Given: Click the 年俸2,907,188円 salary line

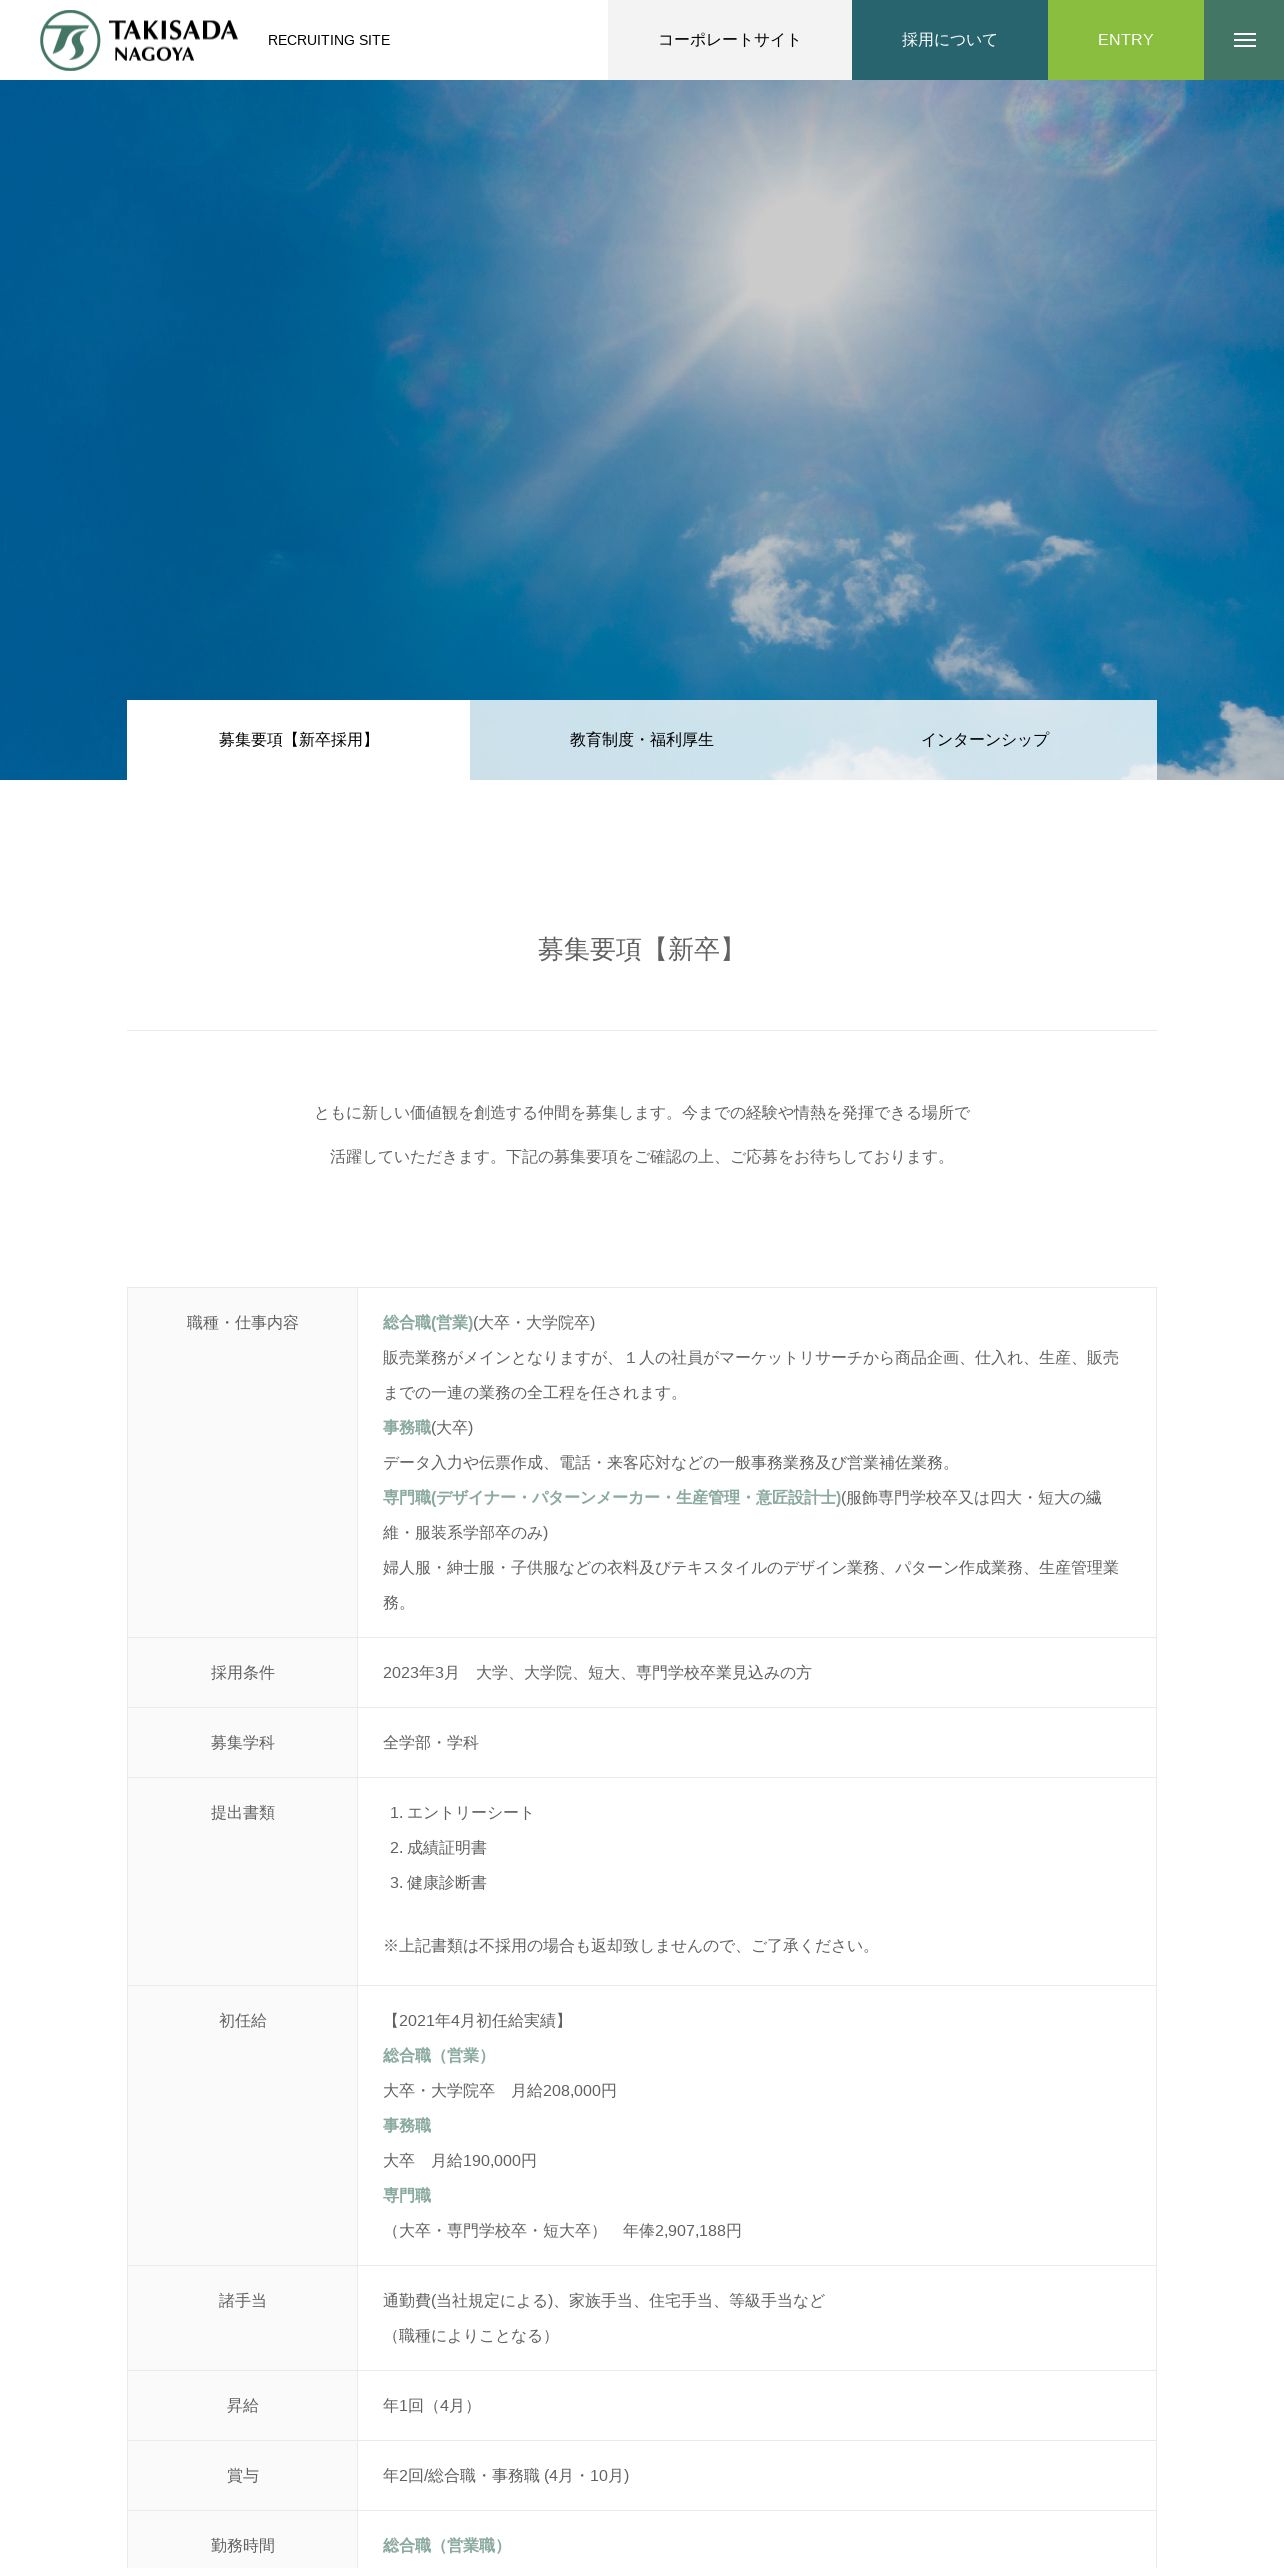Looking at the screenshot, I should (563, 2231).
